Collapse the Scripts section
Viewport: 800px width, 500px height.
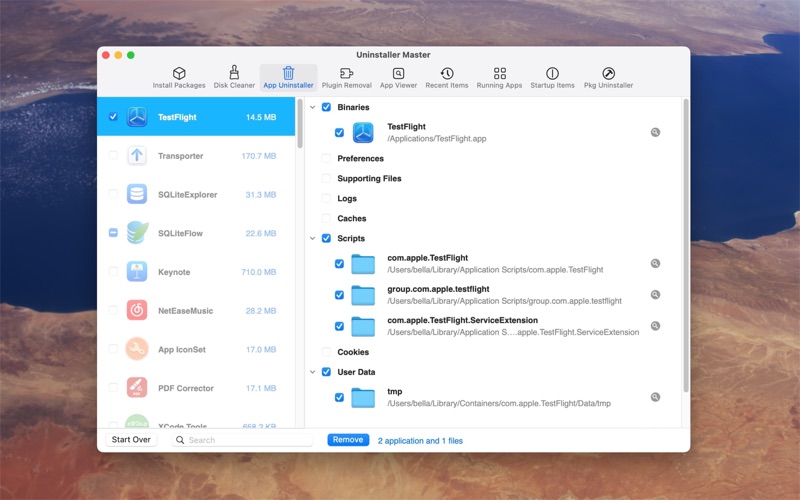point(313,238)
